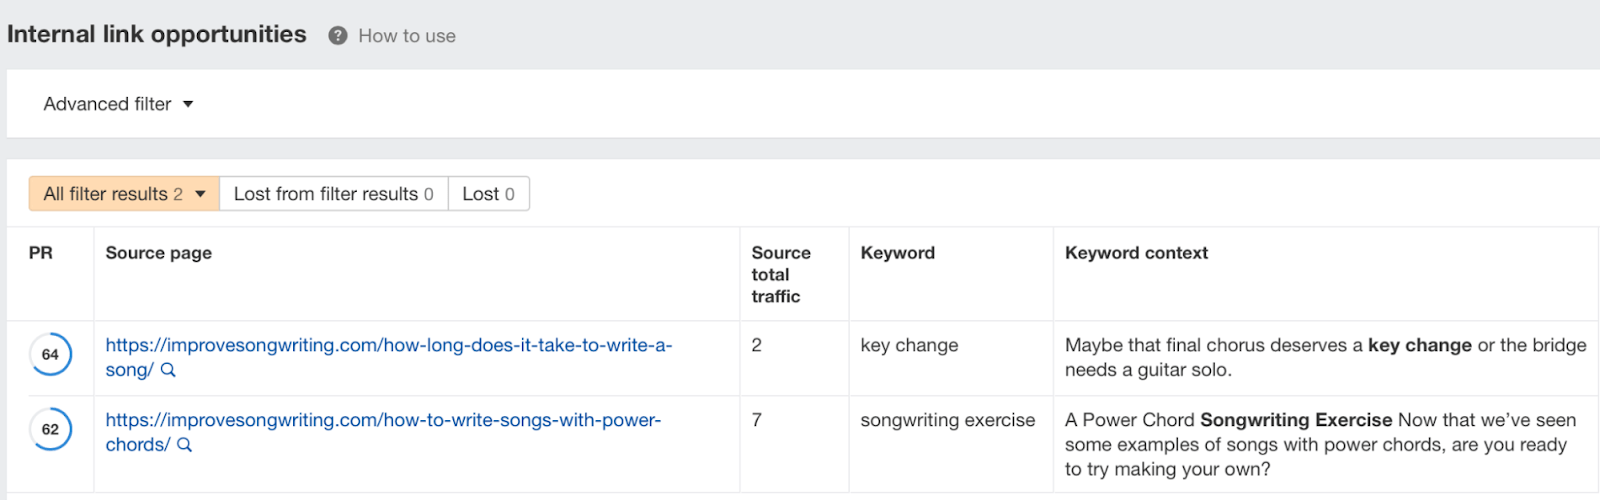Screen dimensions: 1600x500
Task: Click the PR column header
Action: [x=41, y=253]
